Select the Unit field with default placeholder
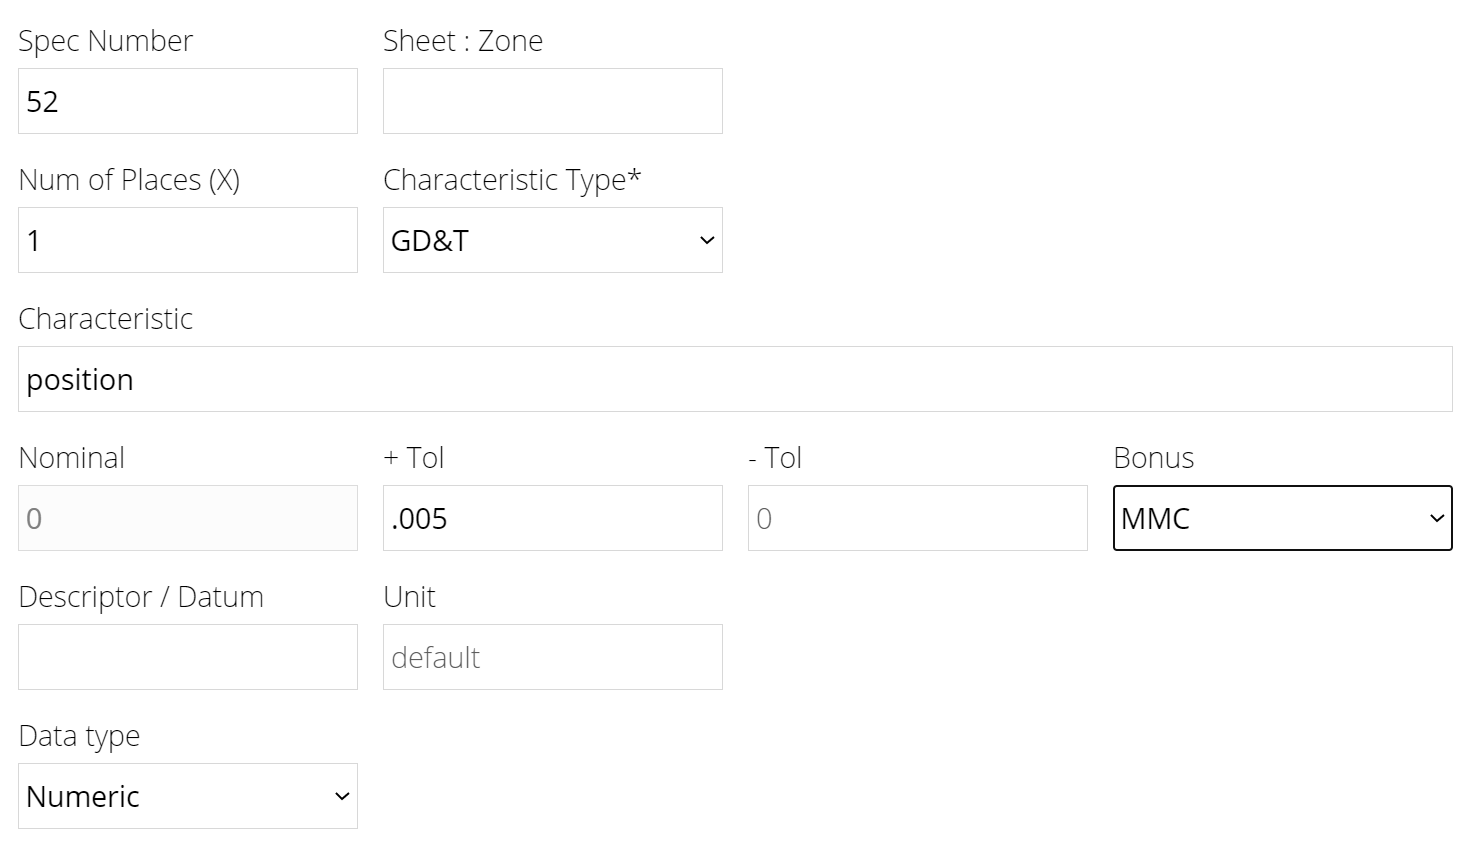This screenshot has width=1470, height=846. pyautogui.click(x=552, y=657)
